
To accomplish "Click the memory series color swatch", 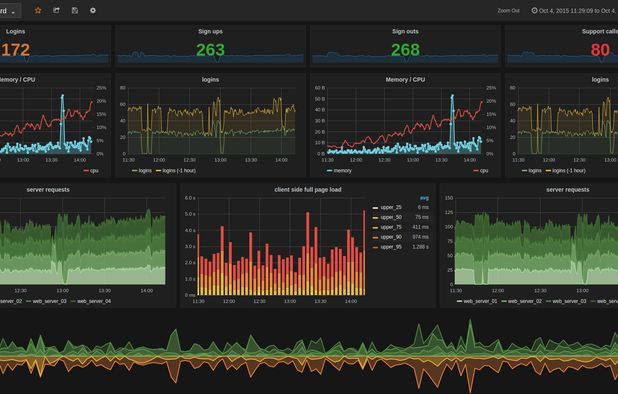I will tap(329, 171).
